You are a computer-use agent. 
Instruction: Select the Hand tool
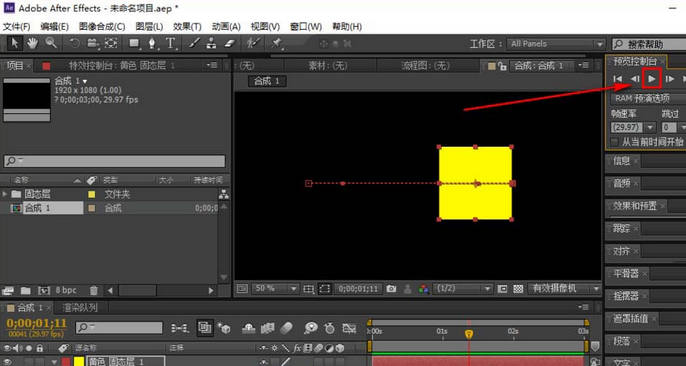[x=32, y=43]
